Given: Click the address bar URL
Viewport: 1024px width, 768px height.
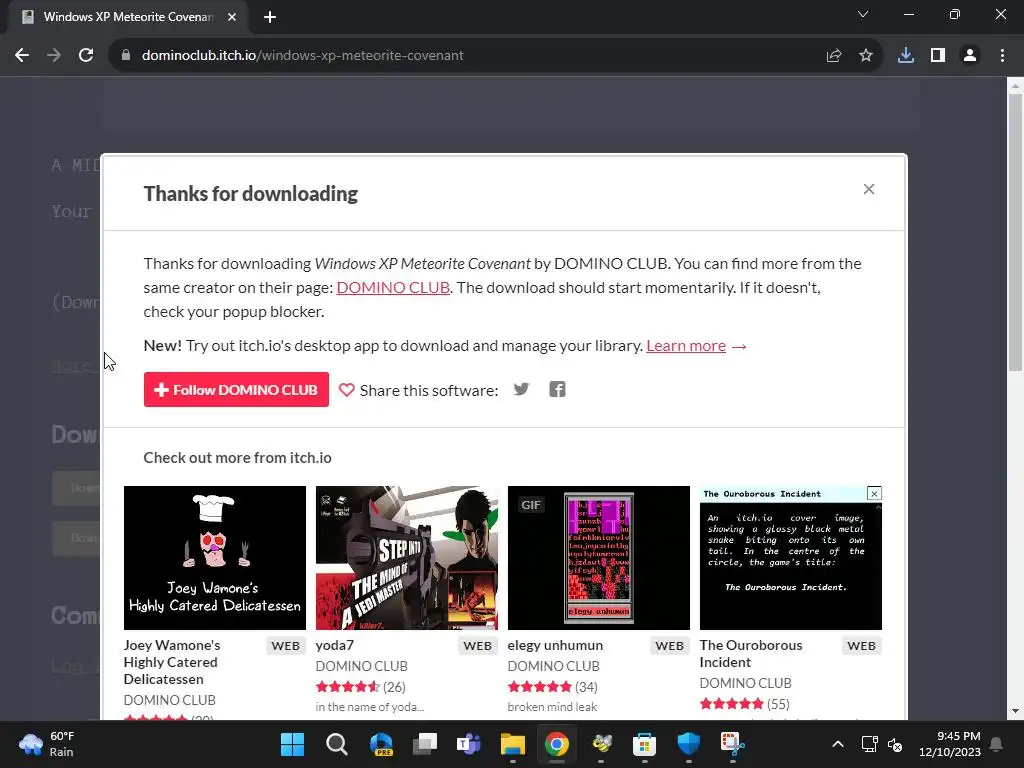Looking at the screenshot, I should (302, 56).
